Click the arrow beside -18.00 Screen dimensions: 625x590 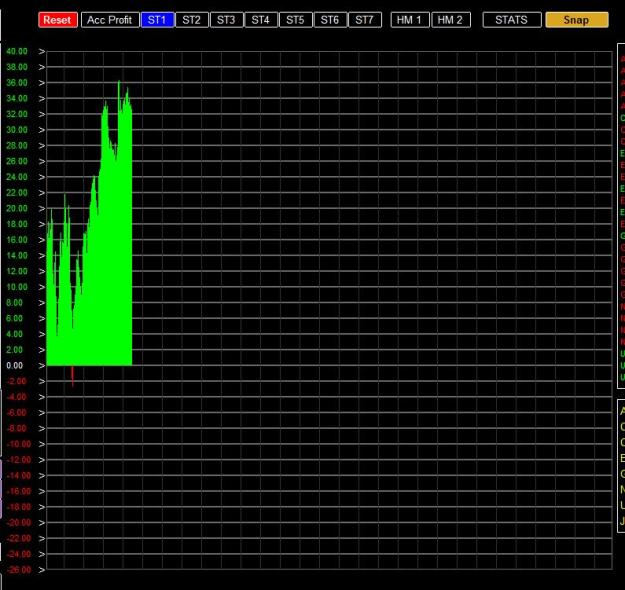click(42, 507)
